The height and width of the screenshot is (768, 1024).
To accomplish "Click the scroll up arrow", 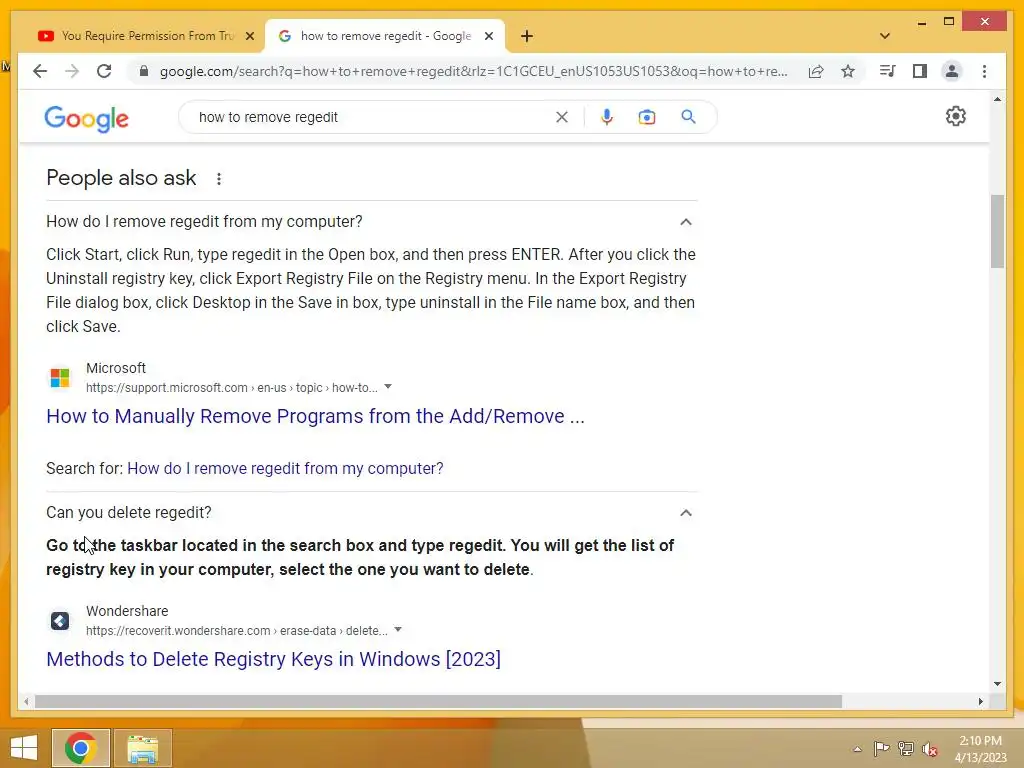I will 997,99.
